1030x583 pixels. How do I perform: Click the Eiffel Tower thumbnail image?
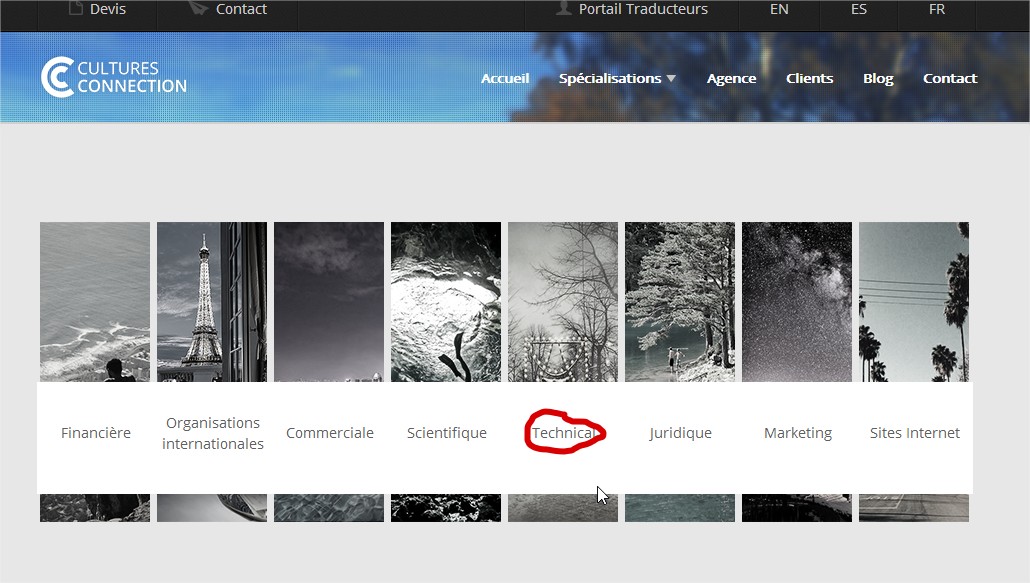[211, 300]
